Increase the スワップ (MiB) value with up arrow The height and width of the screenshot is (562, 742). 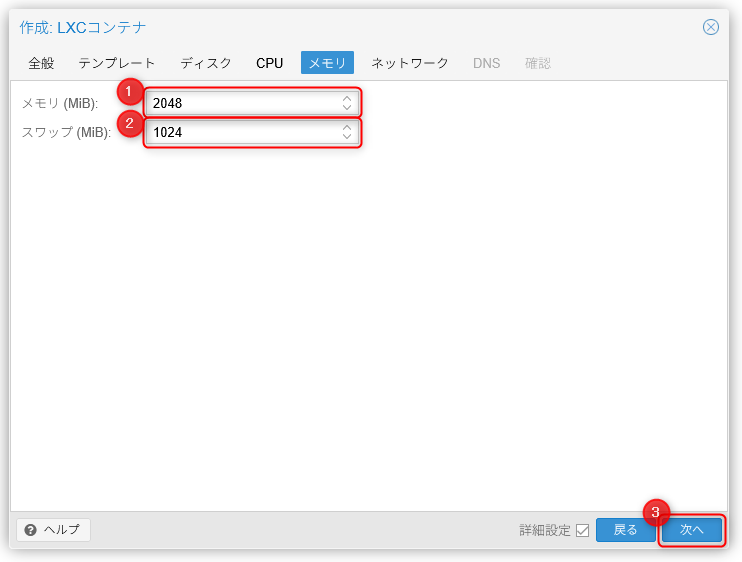[346, 127]
